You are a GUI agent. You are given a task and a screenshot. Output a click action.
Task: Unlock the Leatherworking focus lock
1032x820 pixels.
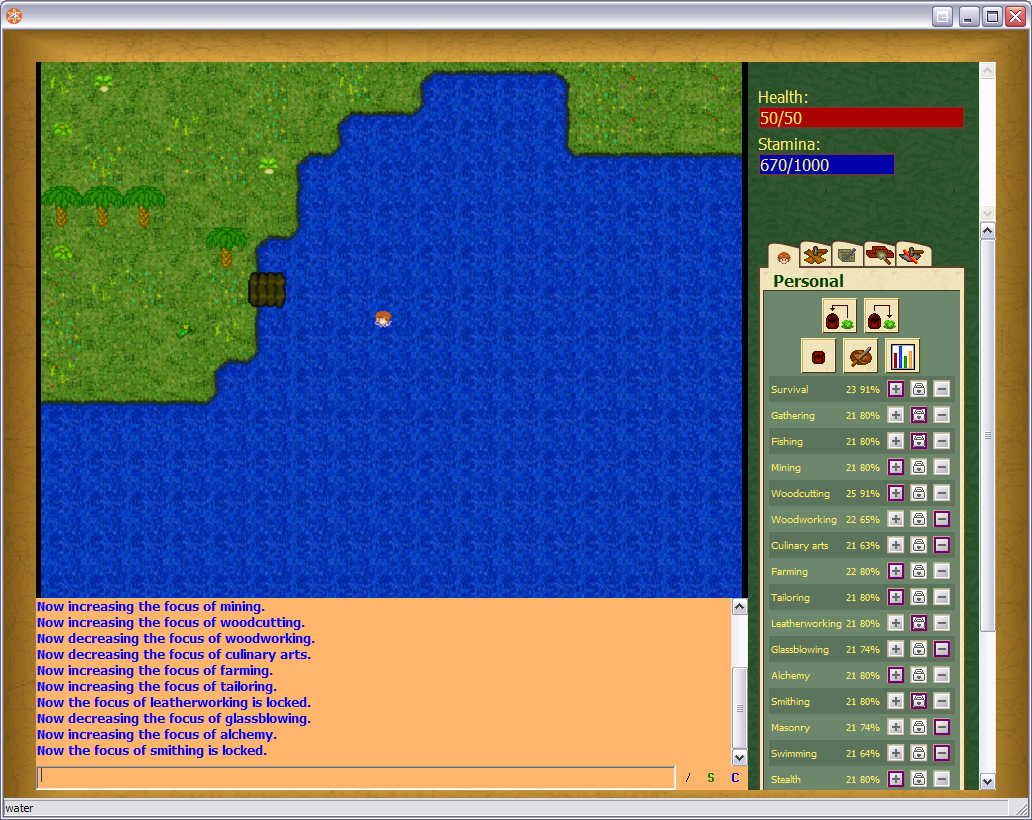(x=919, y=623)
